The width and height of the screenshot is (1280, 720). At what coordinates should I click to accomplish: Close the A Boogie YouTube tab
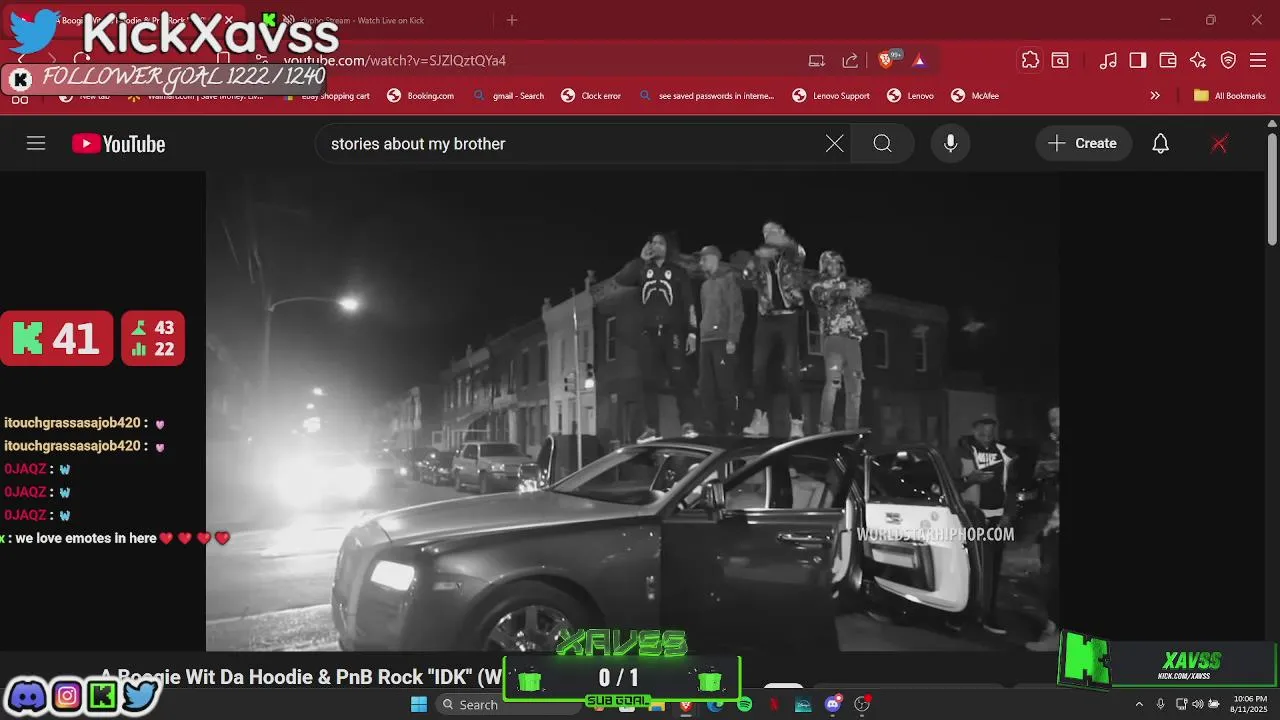tap(227, 20)
